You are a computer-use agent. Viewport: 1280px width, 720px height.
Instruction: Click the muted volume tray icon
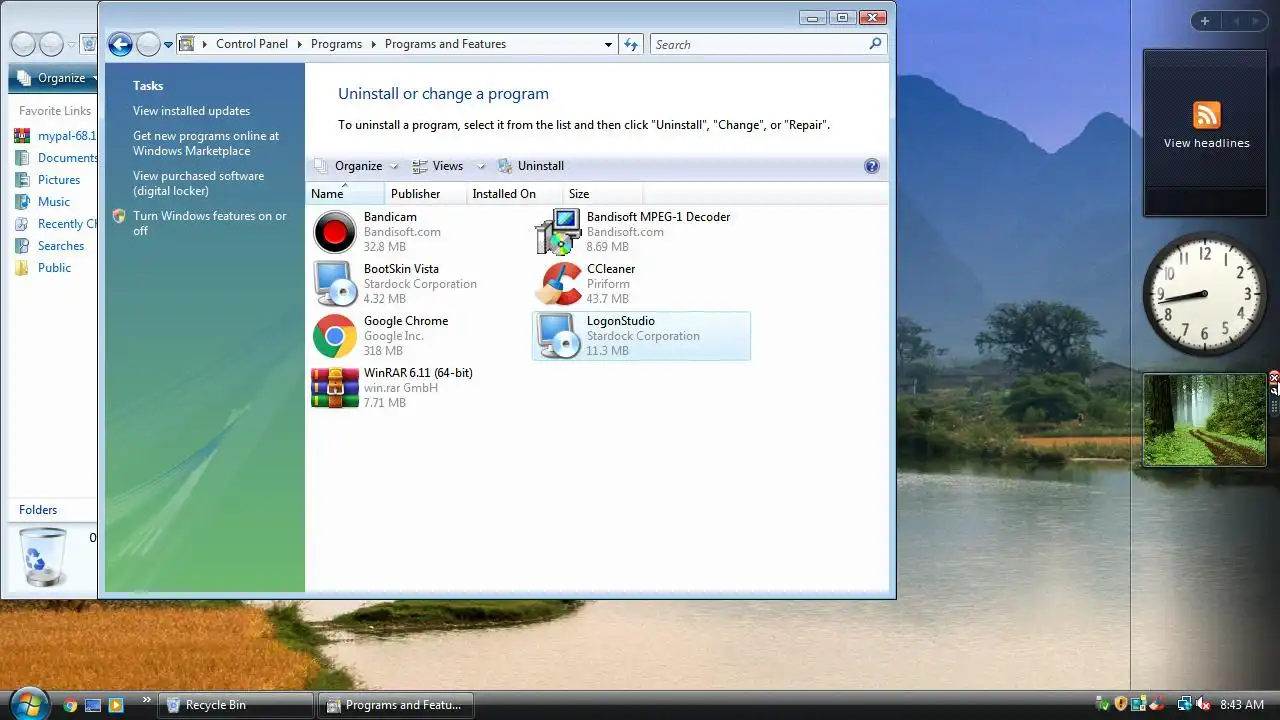pyautogui.click(x=1203, y=704)
